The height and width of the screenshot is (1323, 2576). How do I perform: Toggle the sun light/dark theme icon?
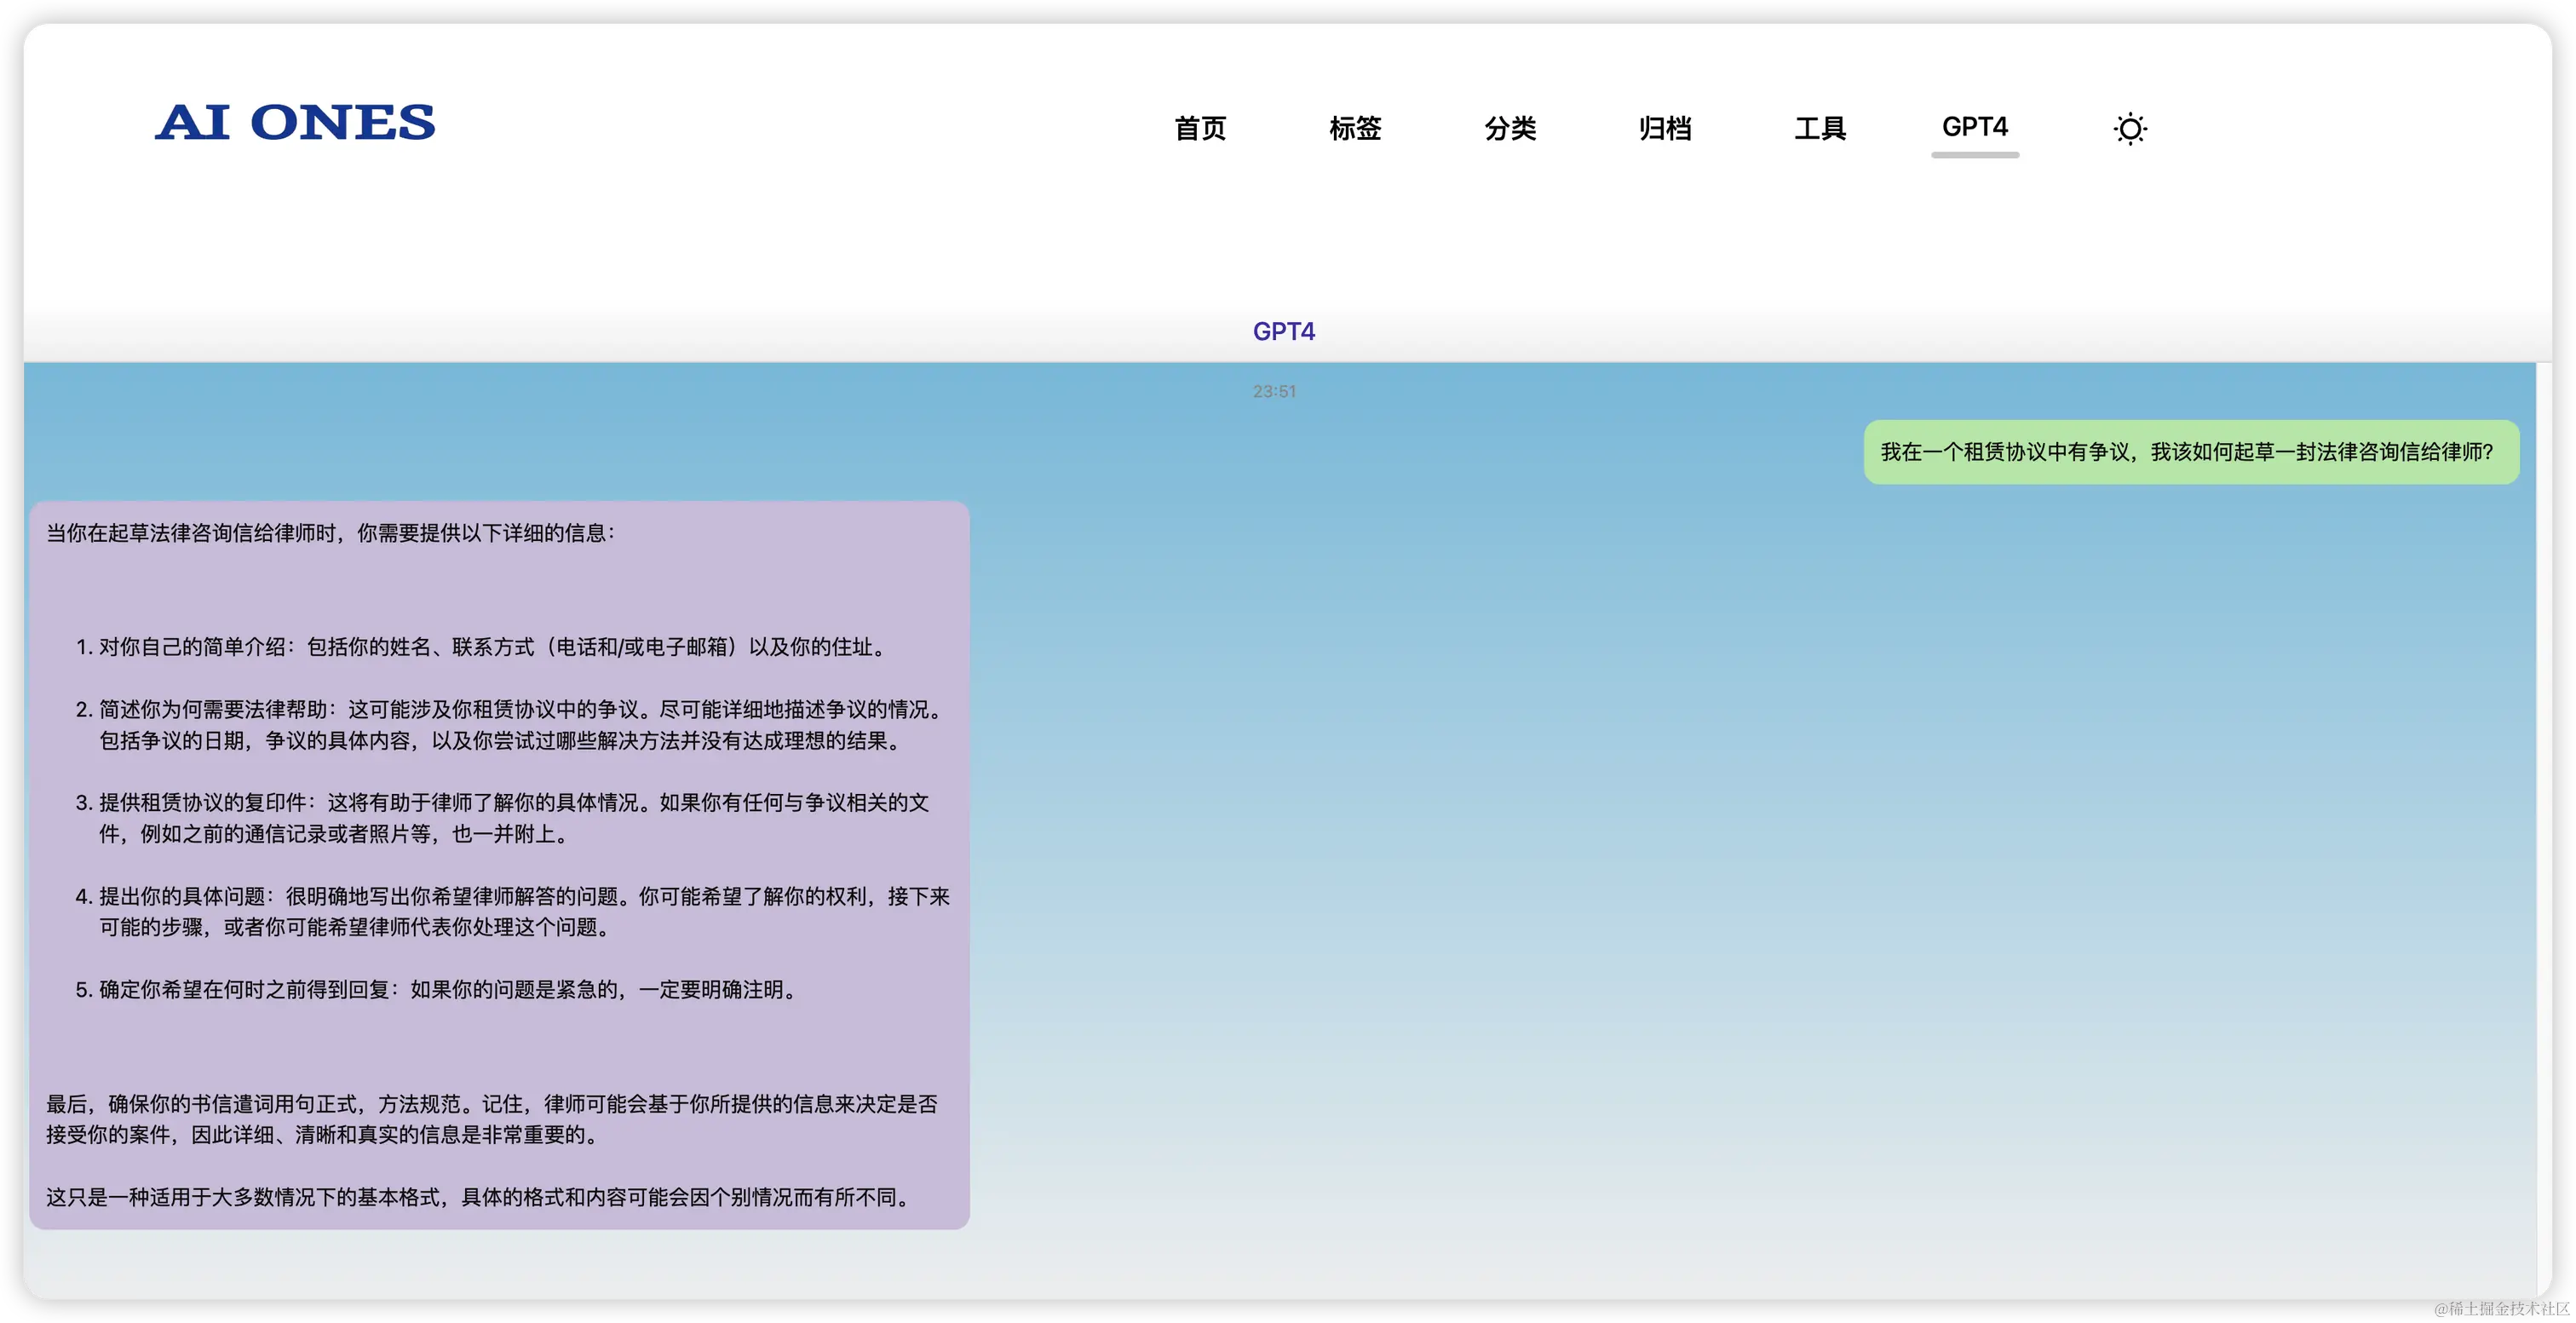(2130, 128)
